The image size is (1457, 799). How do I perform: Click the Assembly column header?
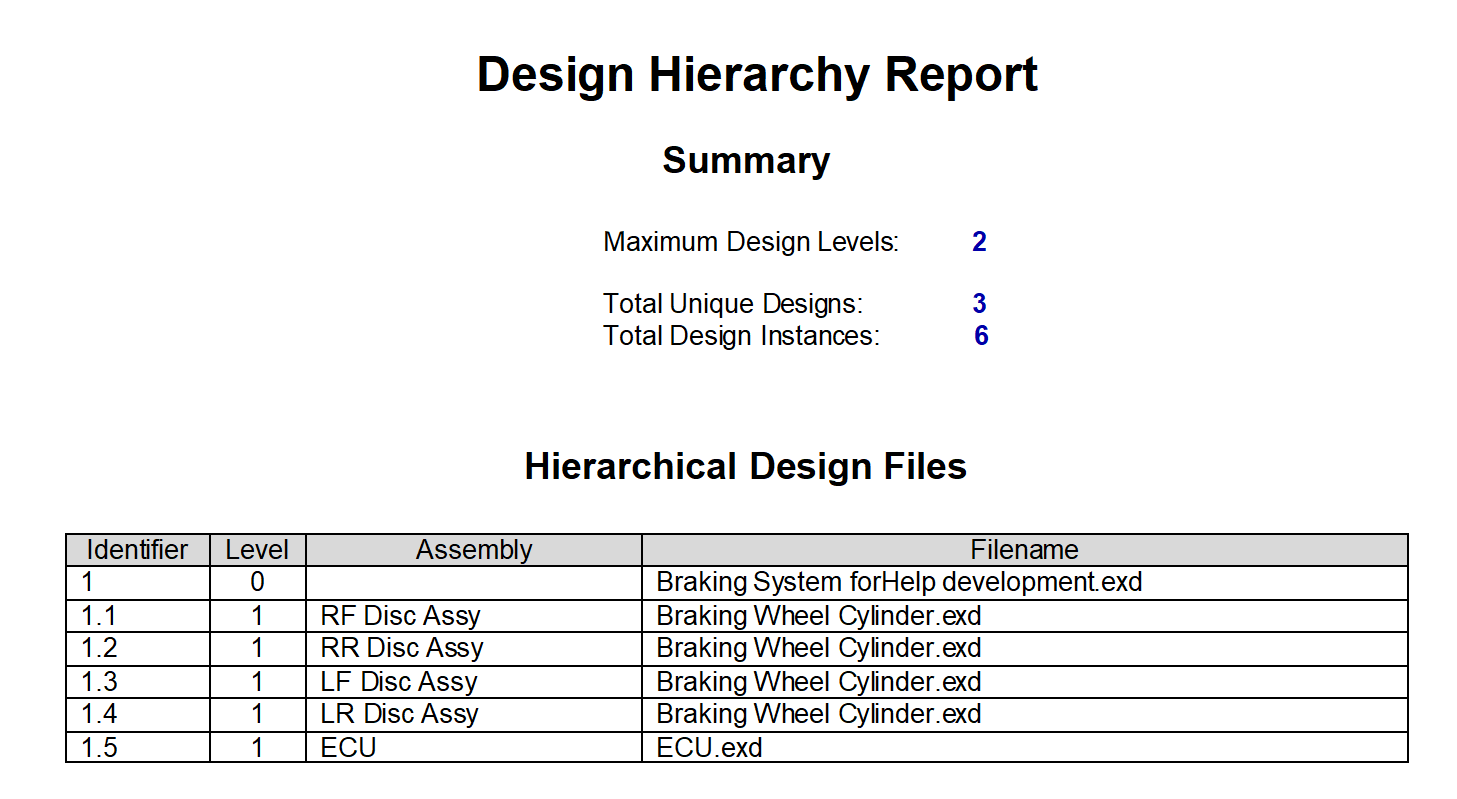click(x=474, y=550)
